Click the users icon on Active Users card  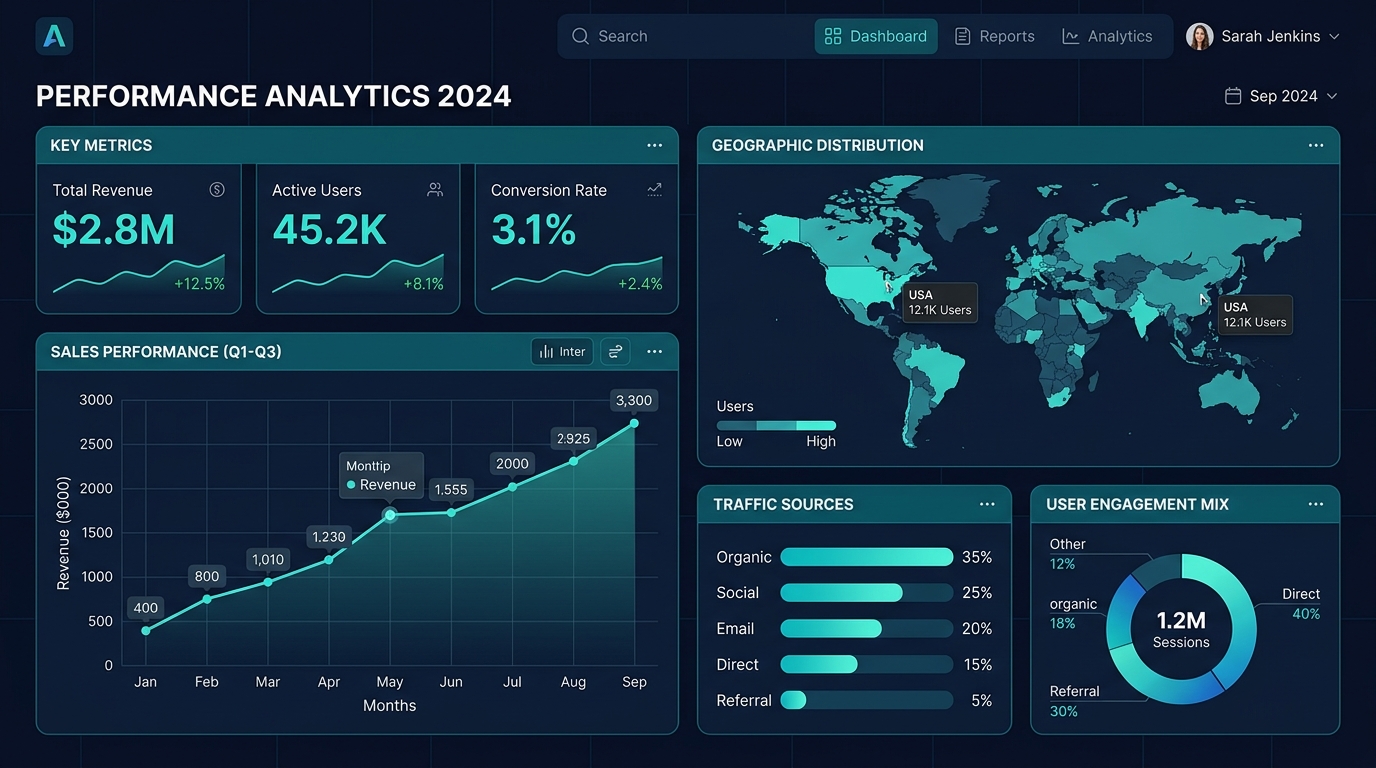(x=435, y=190)
